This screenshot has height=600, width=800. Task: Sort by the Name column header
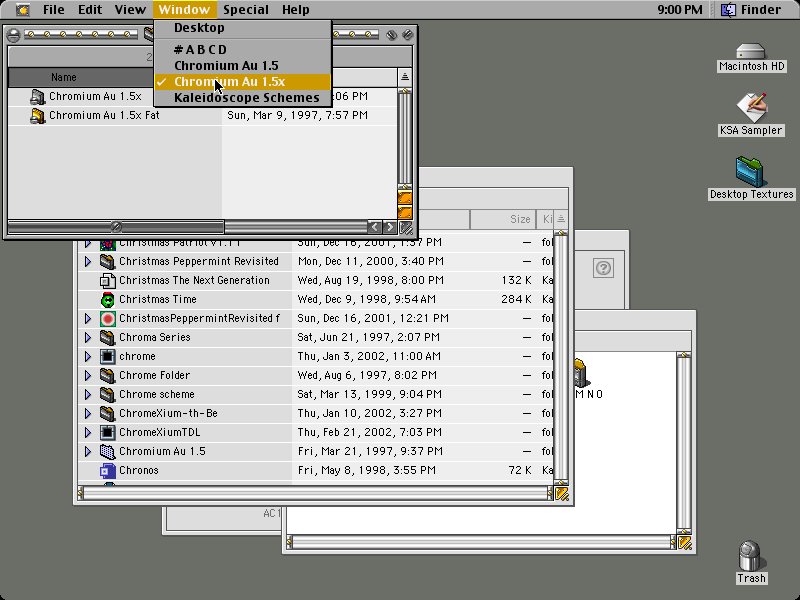(x=82, y=78)
